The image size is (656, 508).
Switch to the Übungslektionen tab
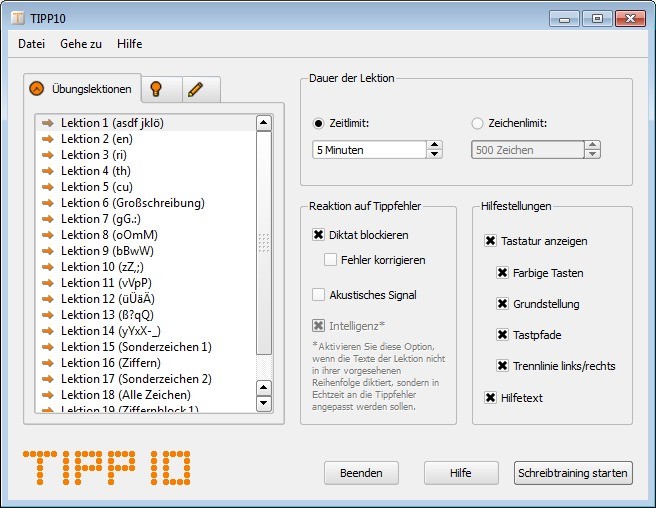click(x=82, y=89)
